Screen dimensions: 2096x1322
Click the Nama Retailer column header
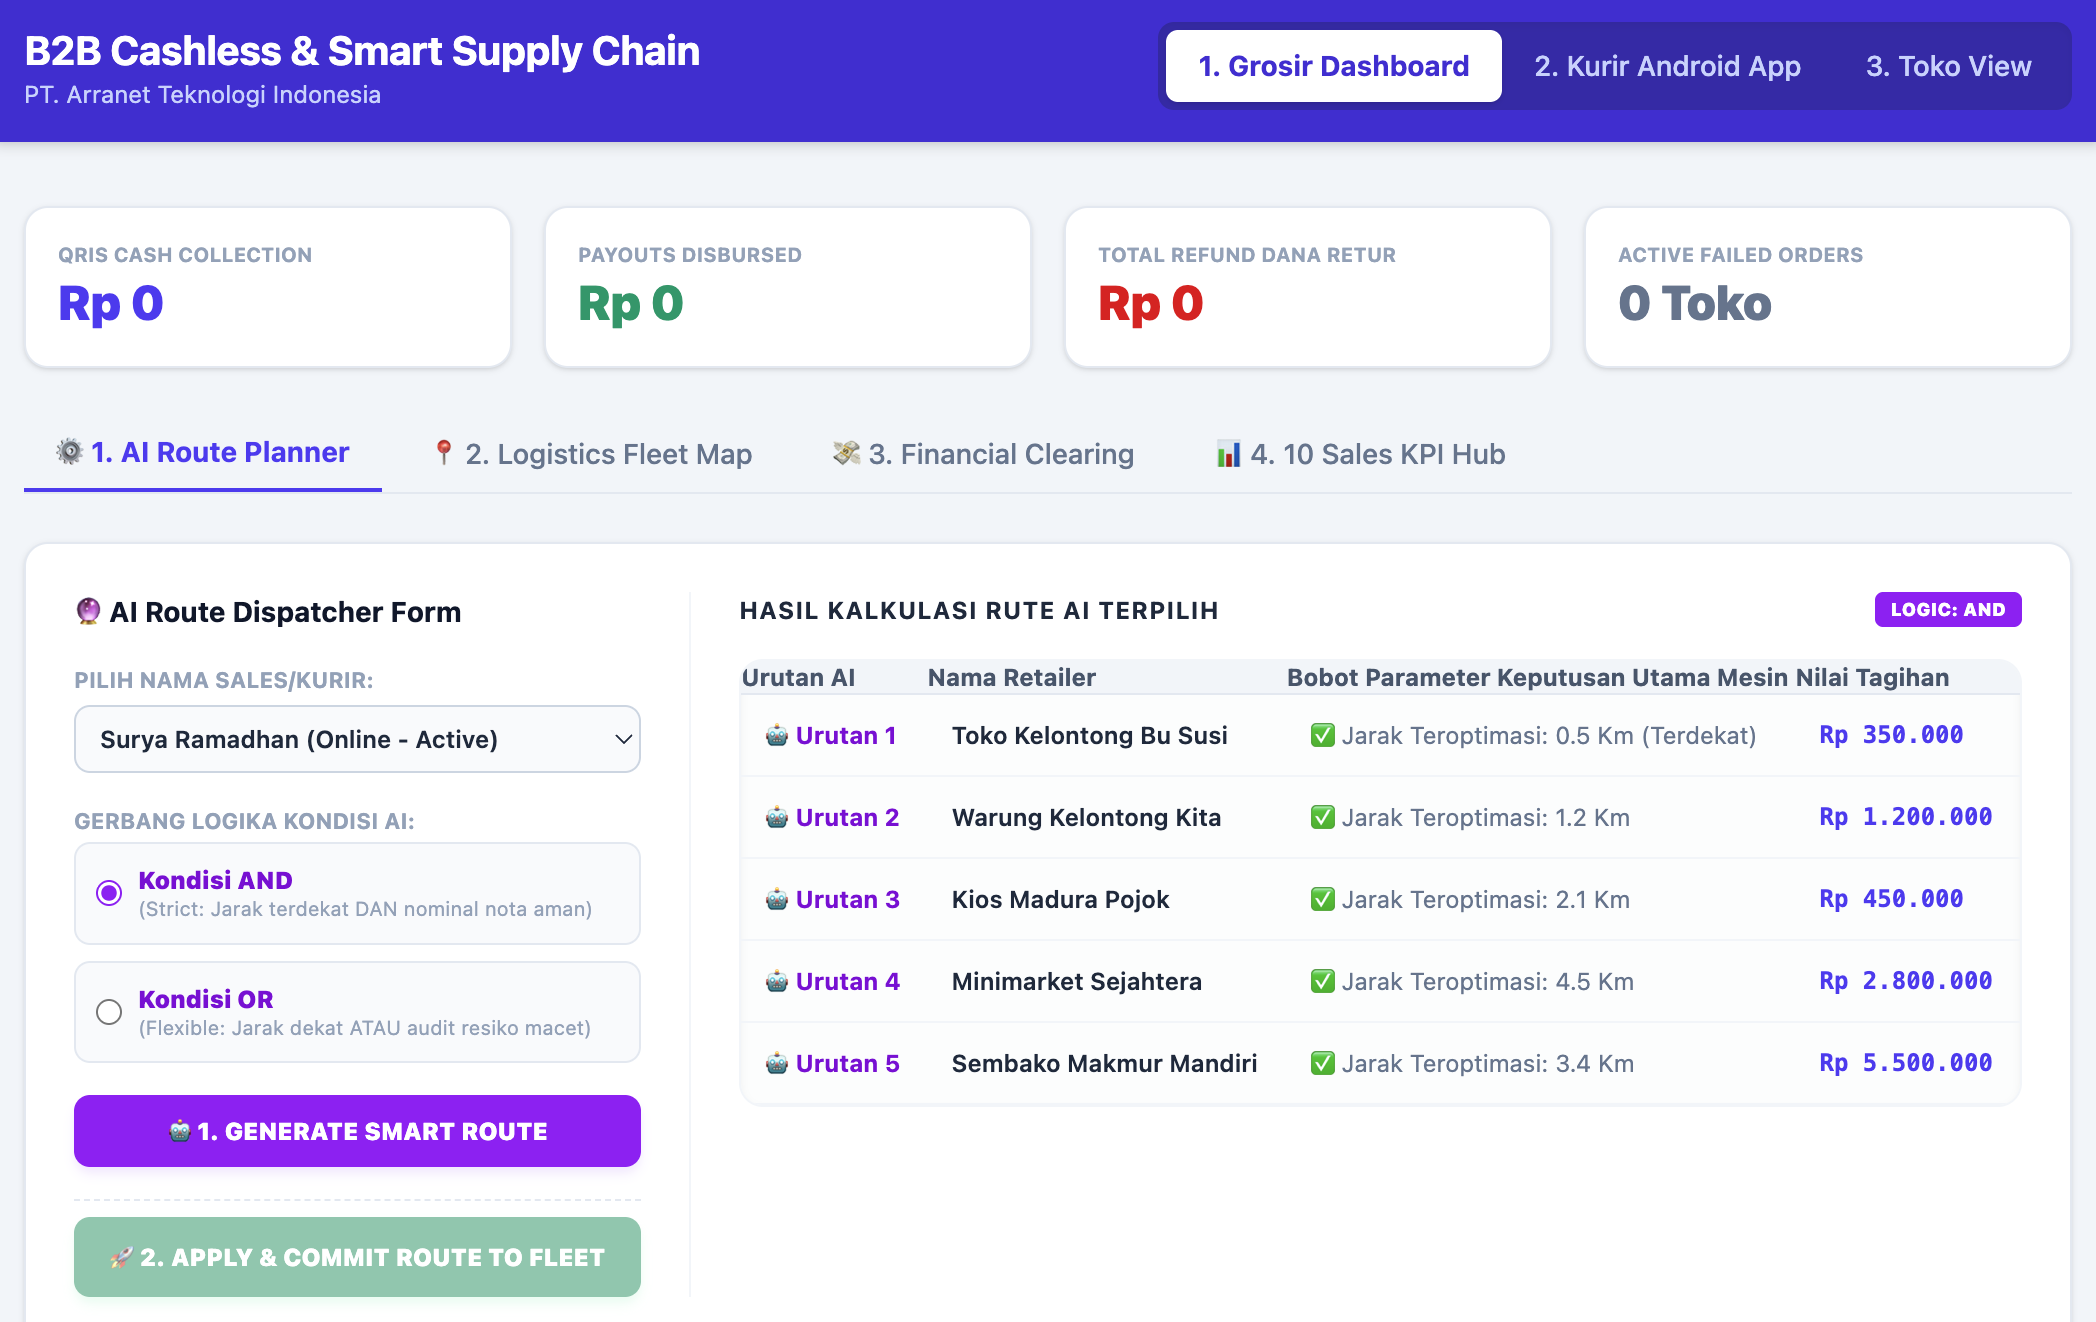(1011, 677)
